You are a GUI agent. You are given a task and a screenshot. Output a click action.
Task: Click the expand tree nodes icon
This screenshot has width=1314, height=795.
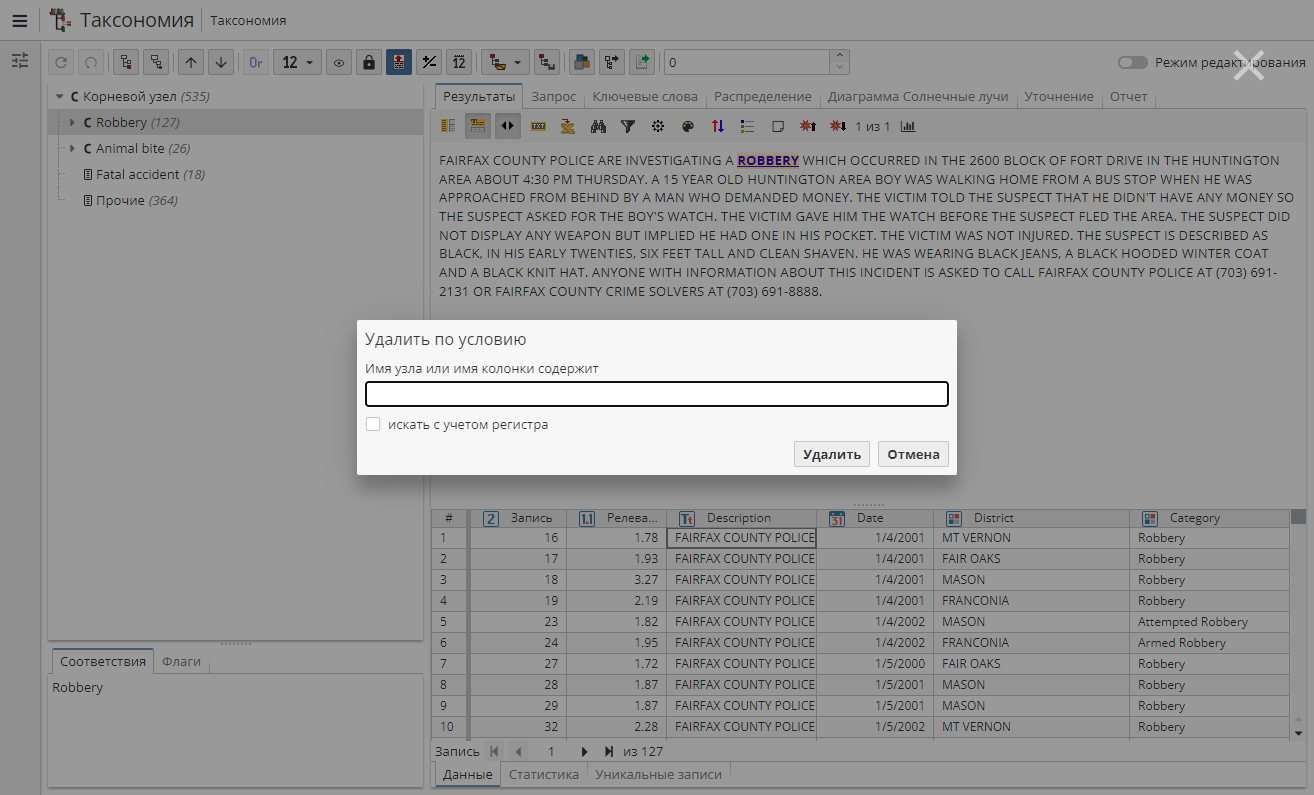click(x=127, y=62)
